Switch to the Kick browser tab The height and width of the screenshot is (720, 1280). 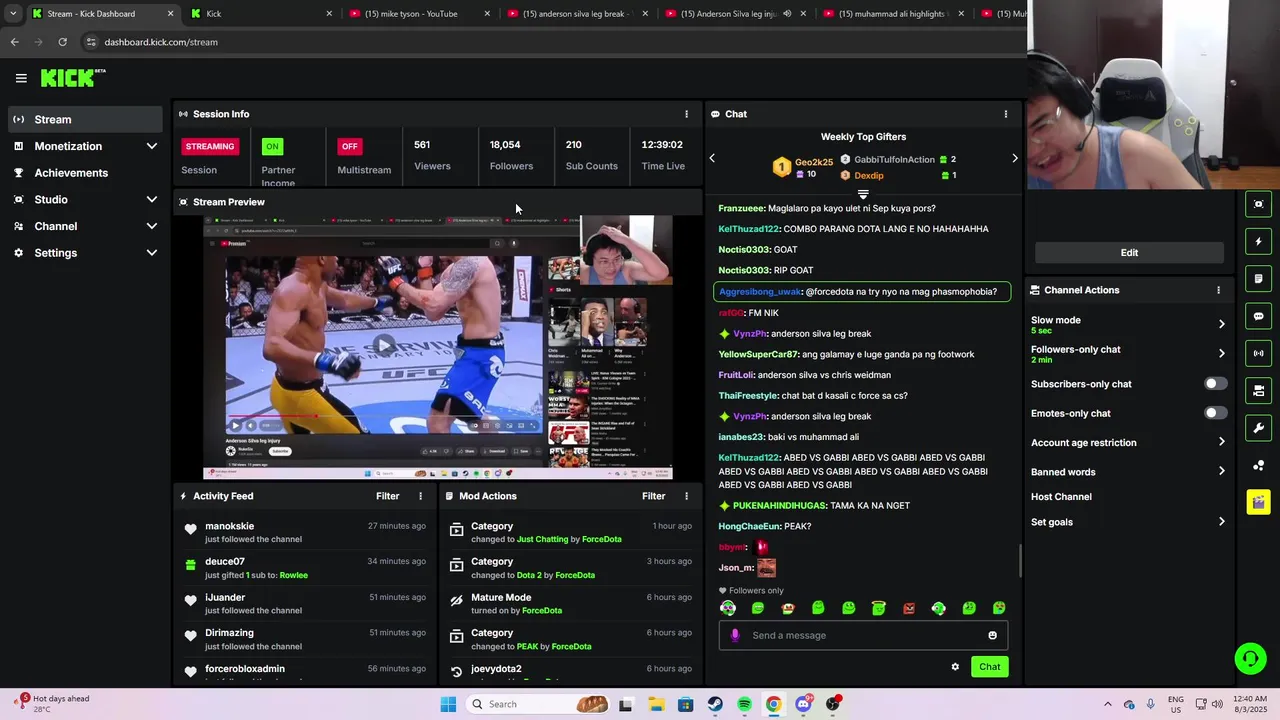click(262, 14)
